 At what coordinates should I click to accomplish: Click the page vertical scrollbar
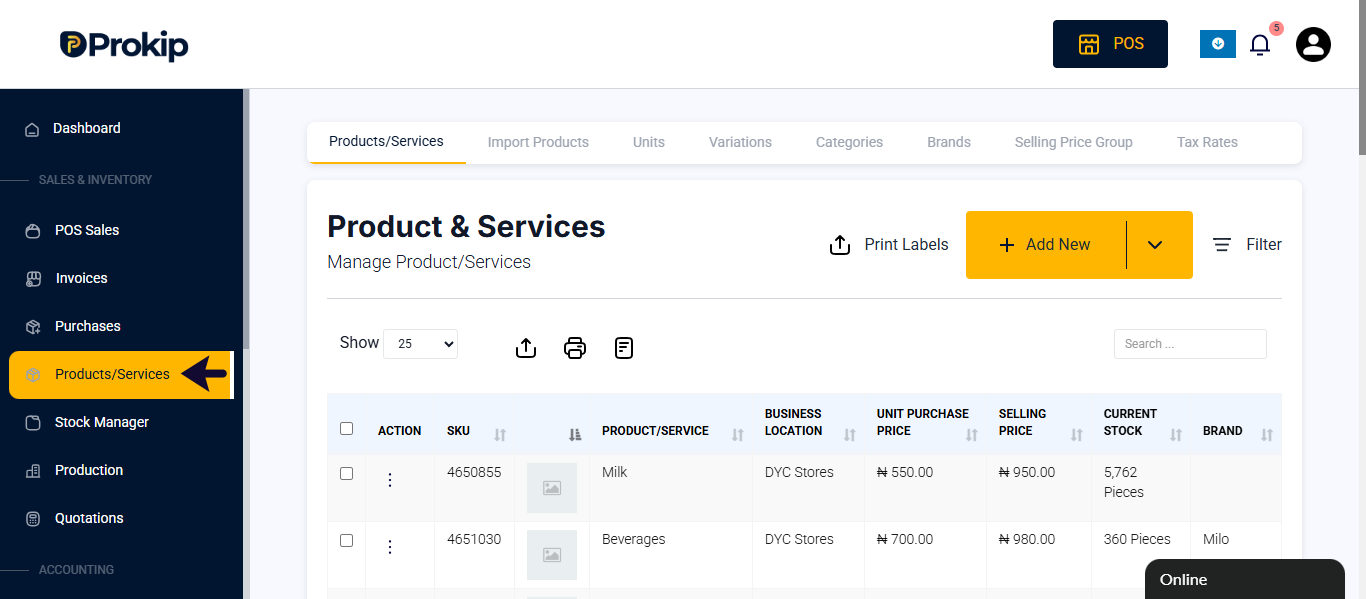[x=1361, y=78]
